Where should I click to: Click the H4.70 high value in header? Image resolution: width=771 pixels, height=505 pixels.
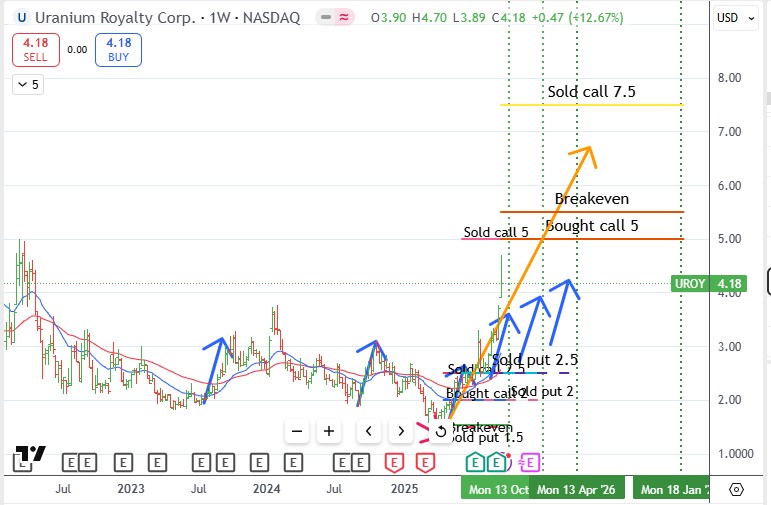429,18
